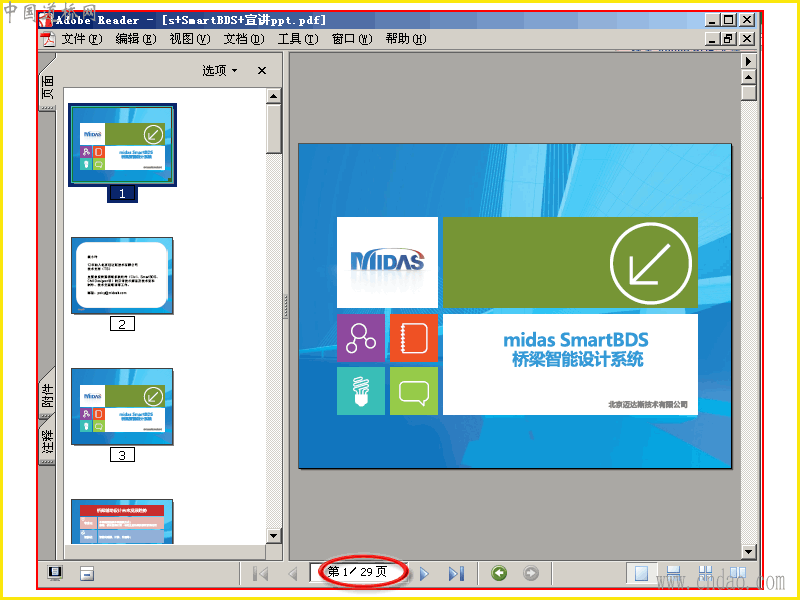The image size is (800, 600).
Task: Click thumbnail panel scroll up arrow
Action: (x=273, y=96)
